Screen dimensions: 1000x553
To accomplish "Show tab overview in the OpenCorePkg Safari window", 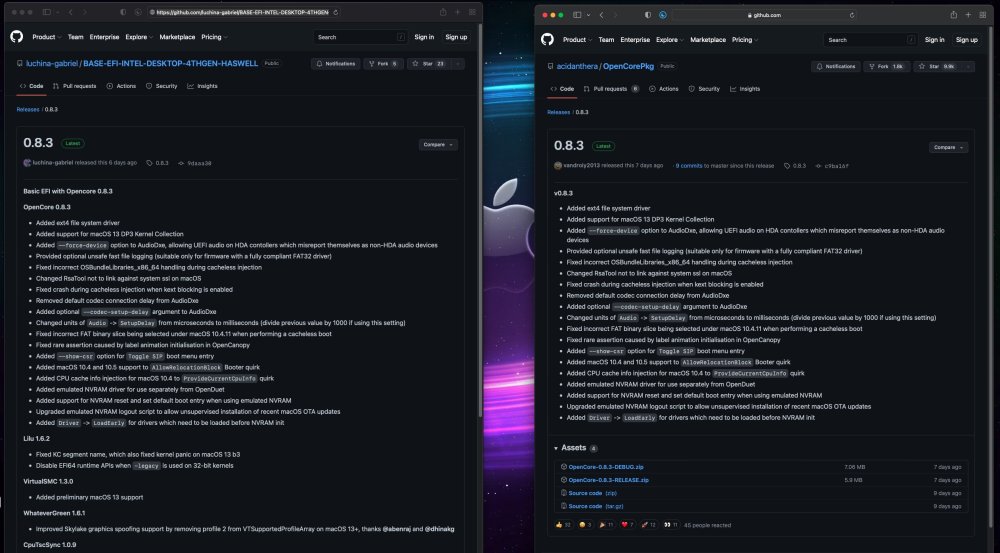I will pyautogui.click(x=983, y=15).
